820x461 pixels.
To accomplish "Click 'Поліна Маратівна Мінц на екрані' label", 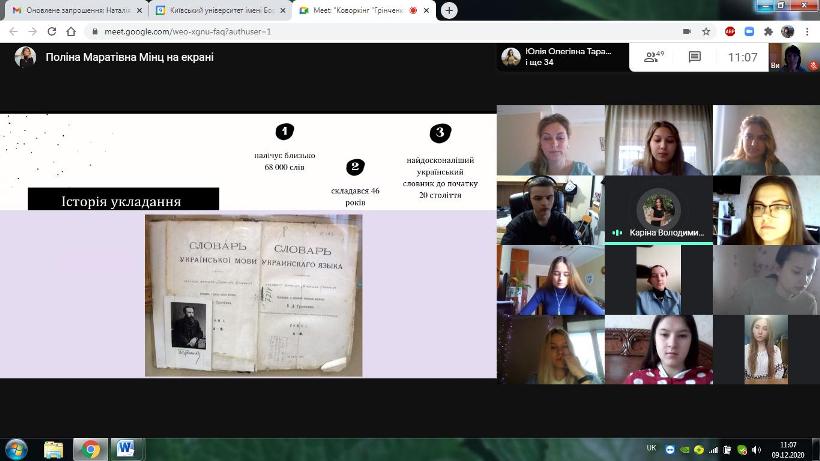I will [x=130, y=57].
